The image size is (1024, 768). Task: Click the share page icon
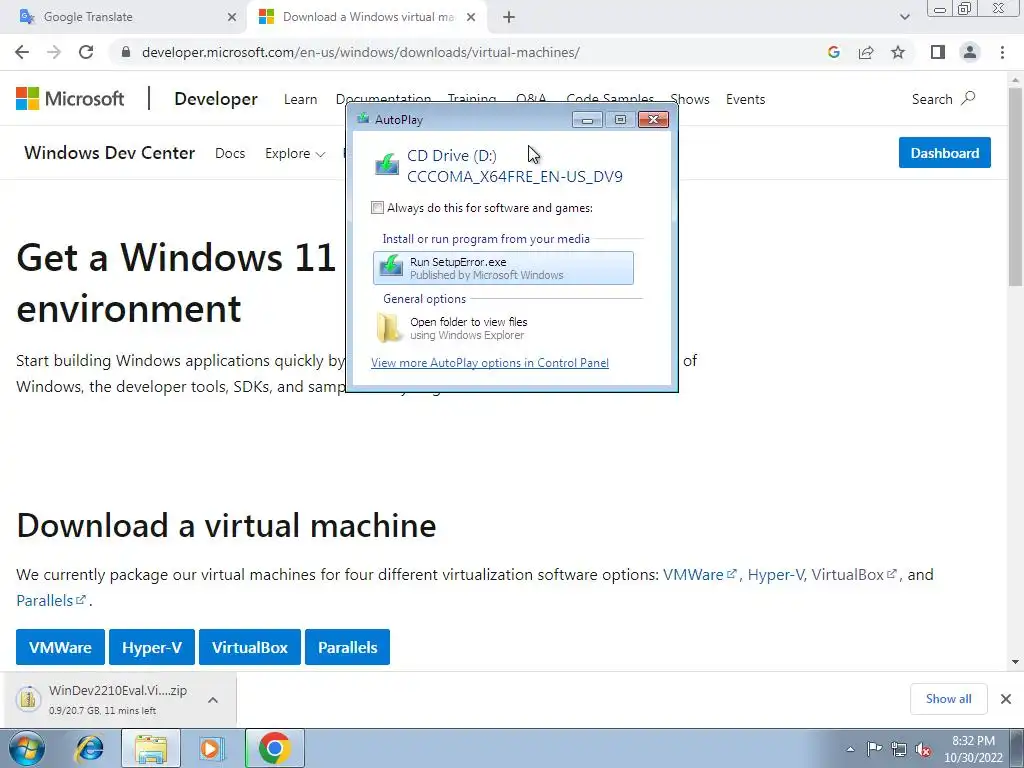866,52
